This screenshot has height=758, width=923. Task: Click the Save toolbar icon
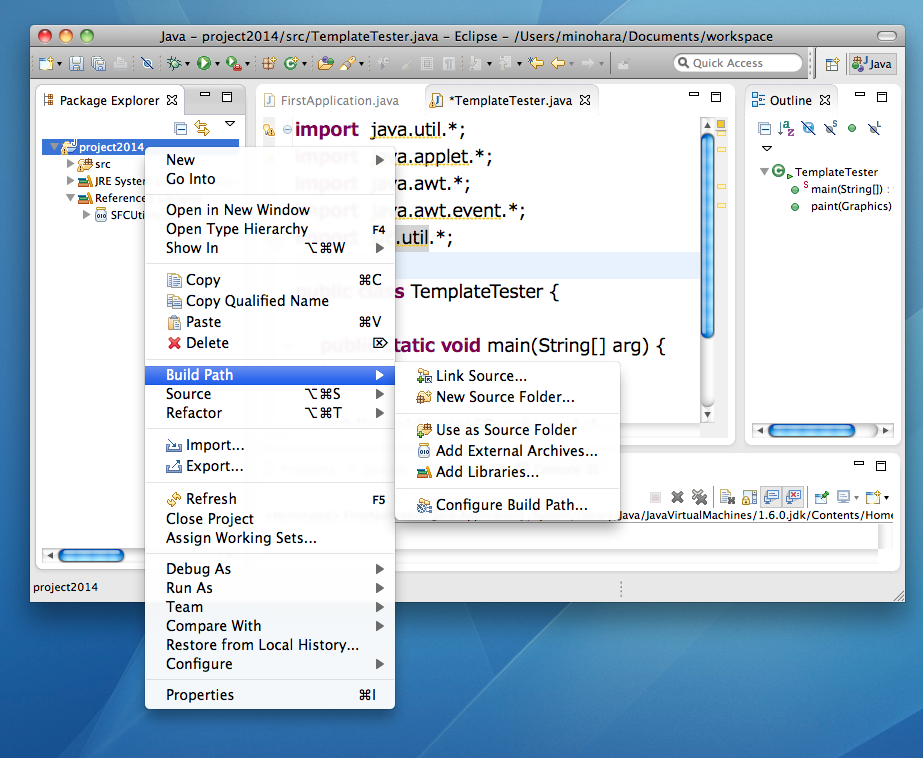[76, 63]
